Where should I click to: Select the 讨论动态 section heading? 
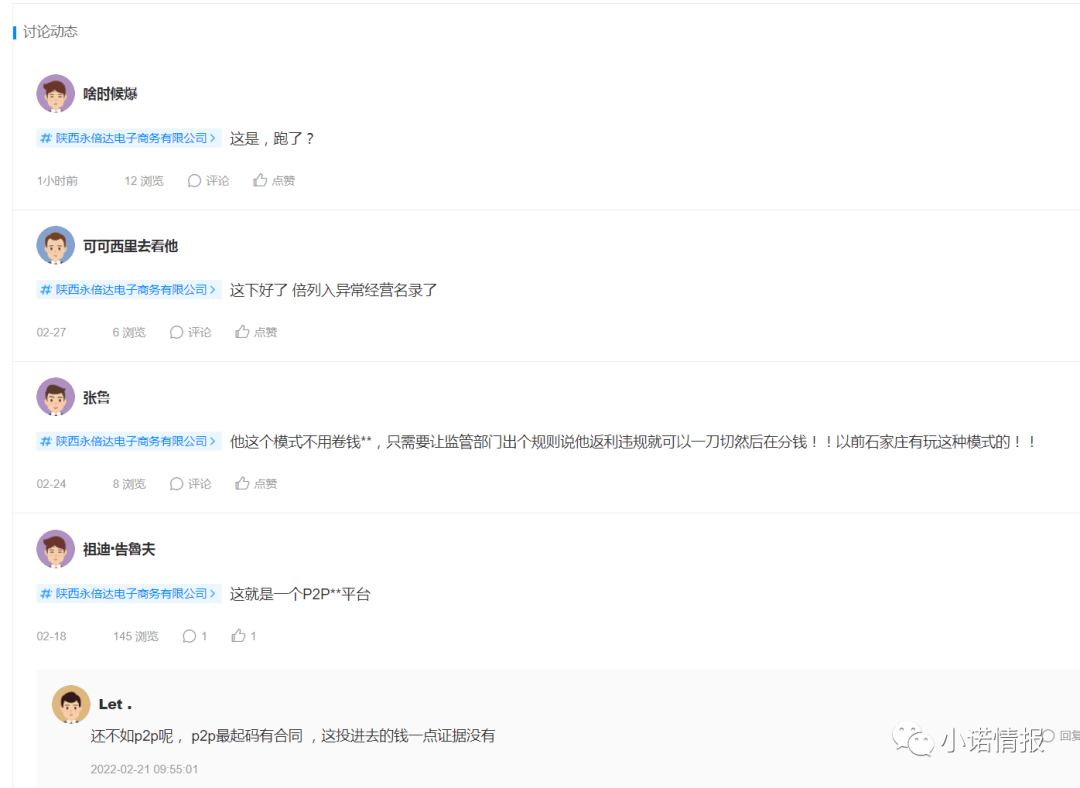[x=50, y=32]
